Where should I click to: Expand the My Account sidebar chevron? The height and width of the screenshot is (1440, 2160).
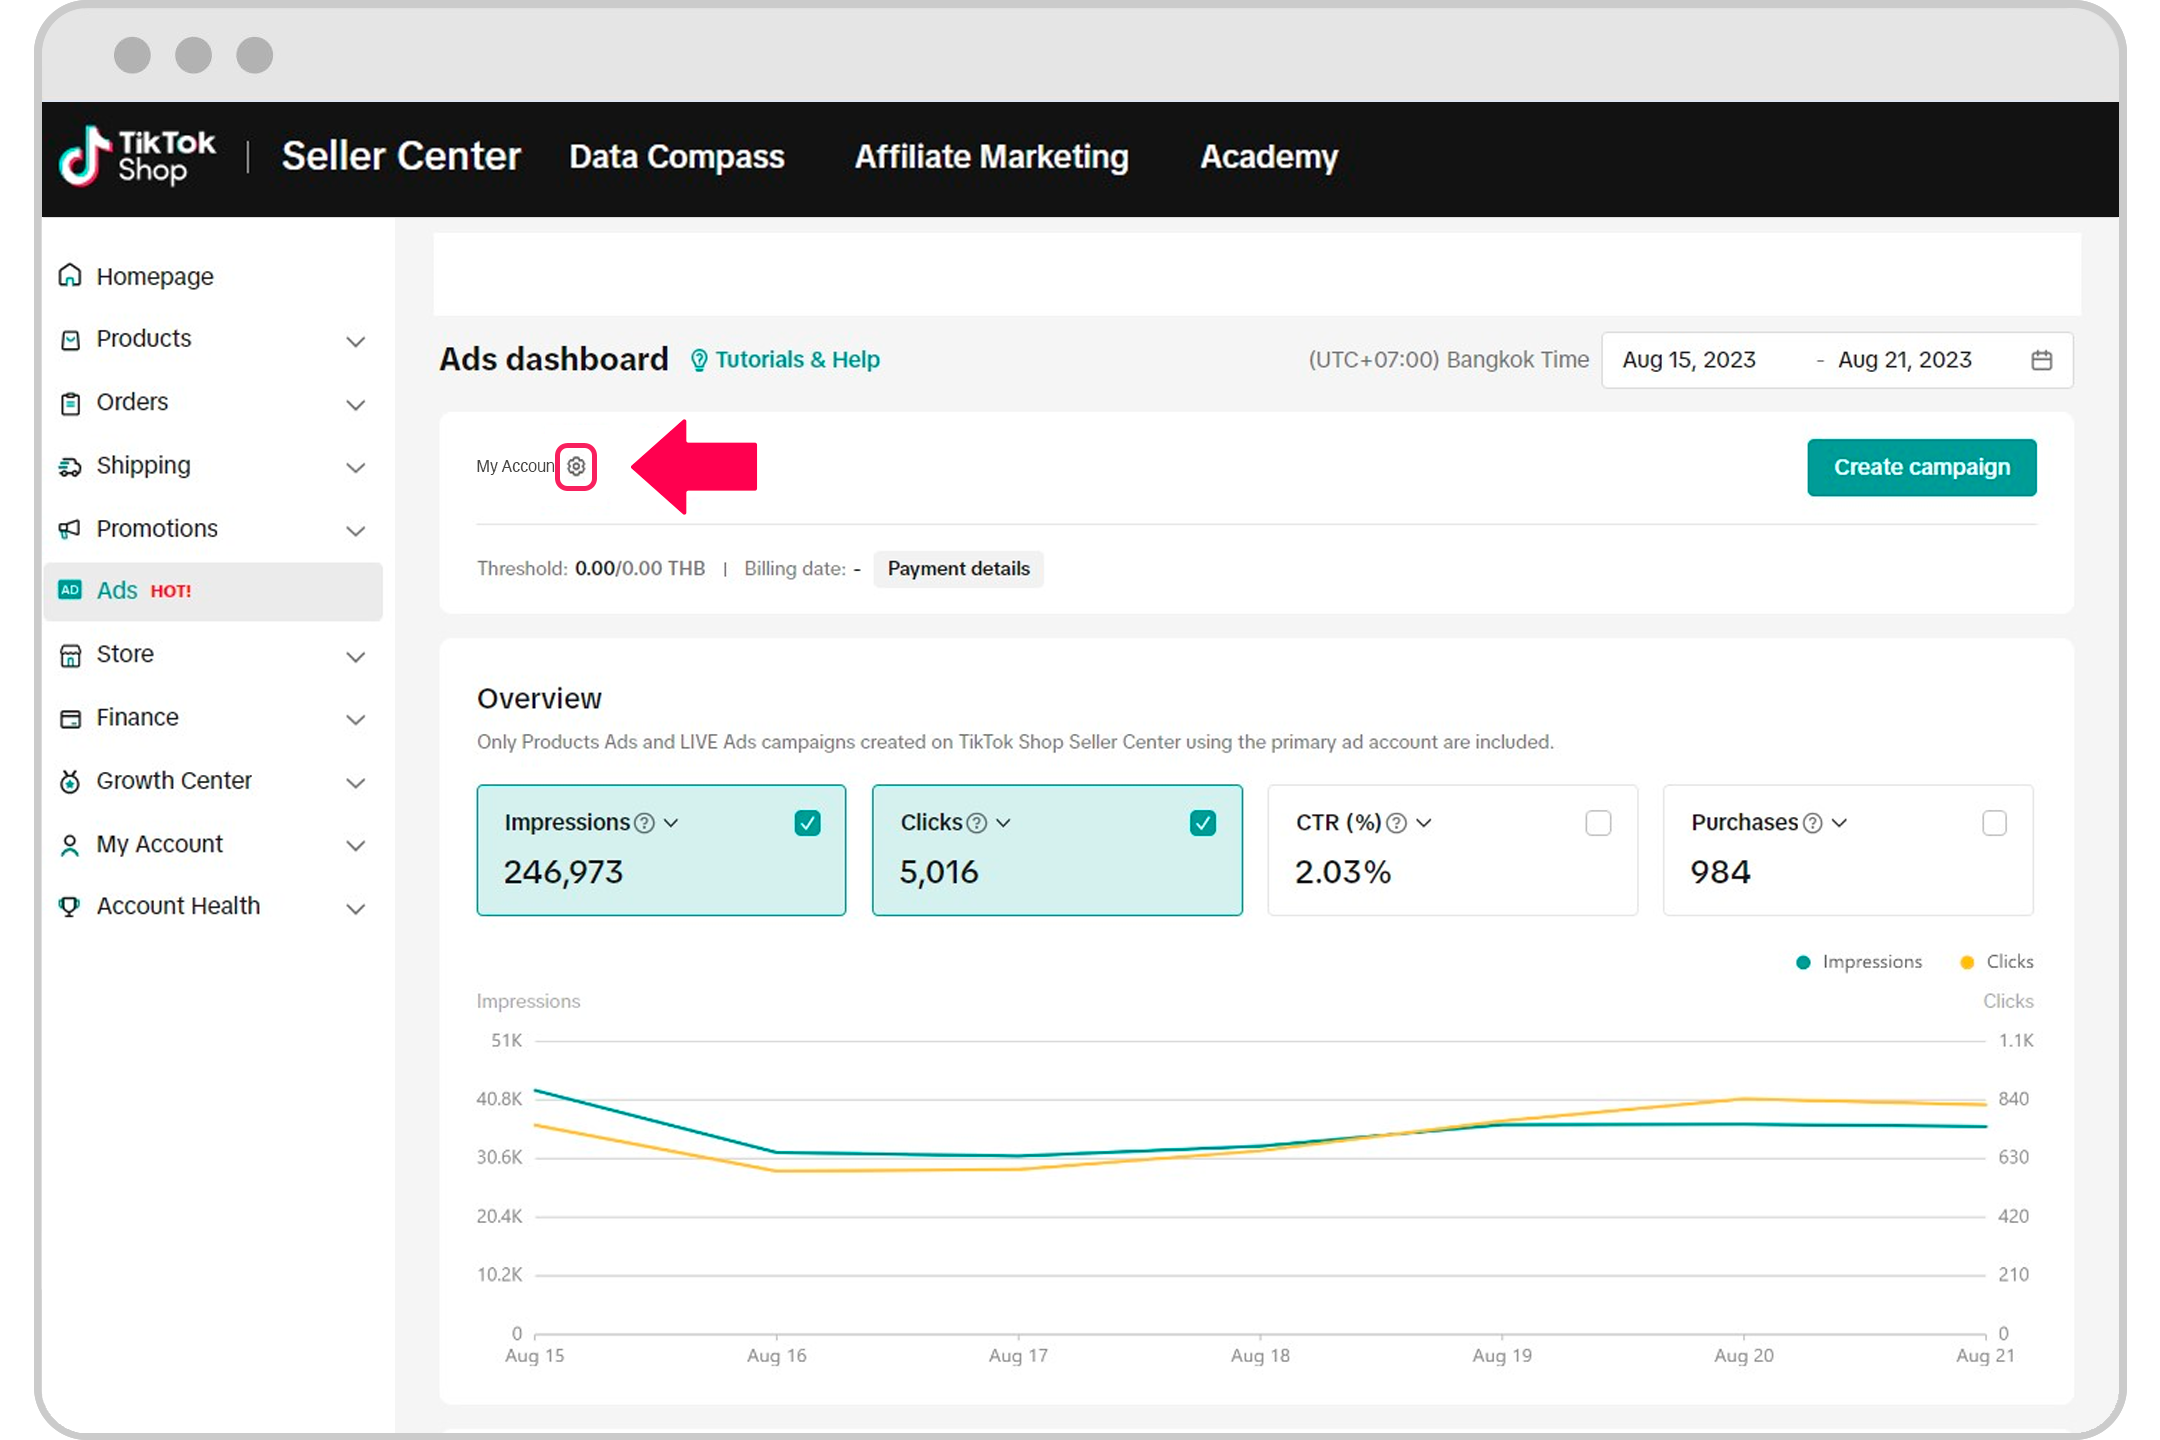[x=355, y=846]
